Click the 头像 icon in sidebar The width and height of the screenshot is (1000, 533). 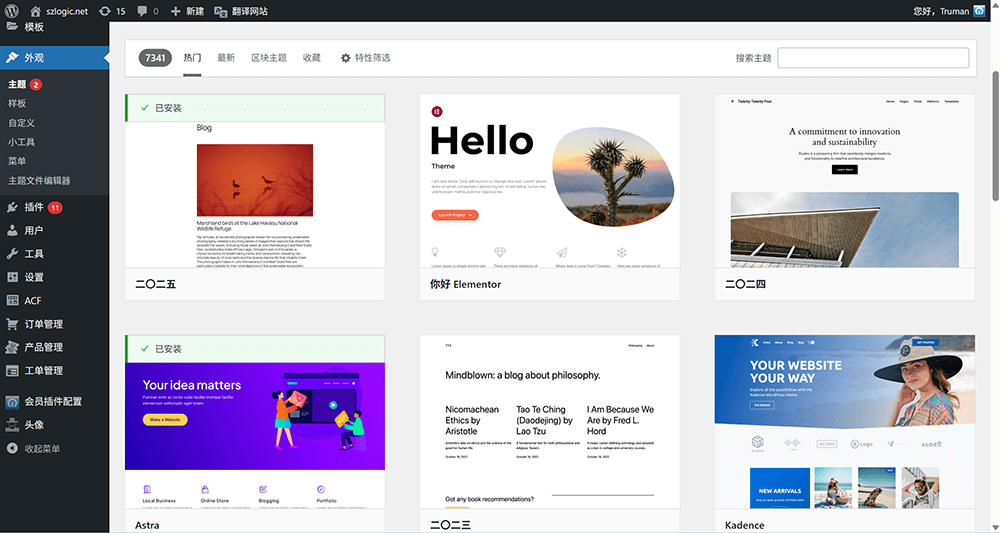pos(12,425)
